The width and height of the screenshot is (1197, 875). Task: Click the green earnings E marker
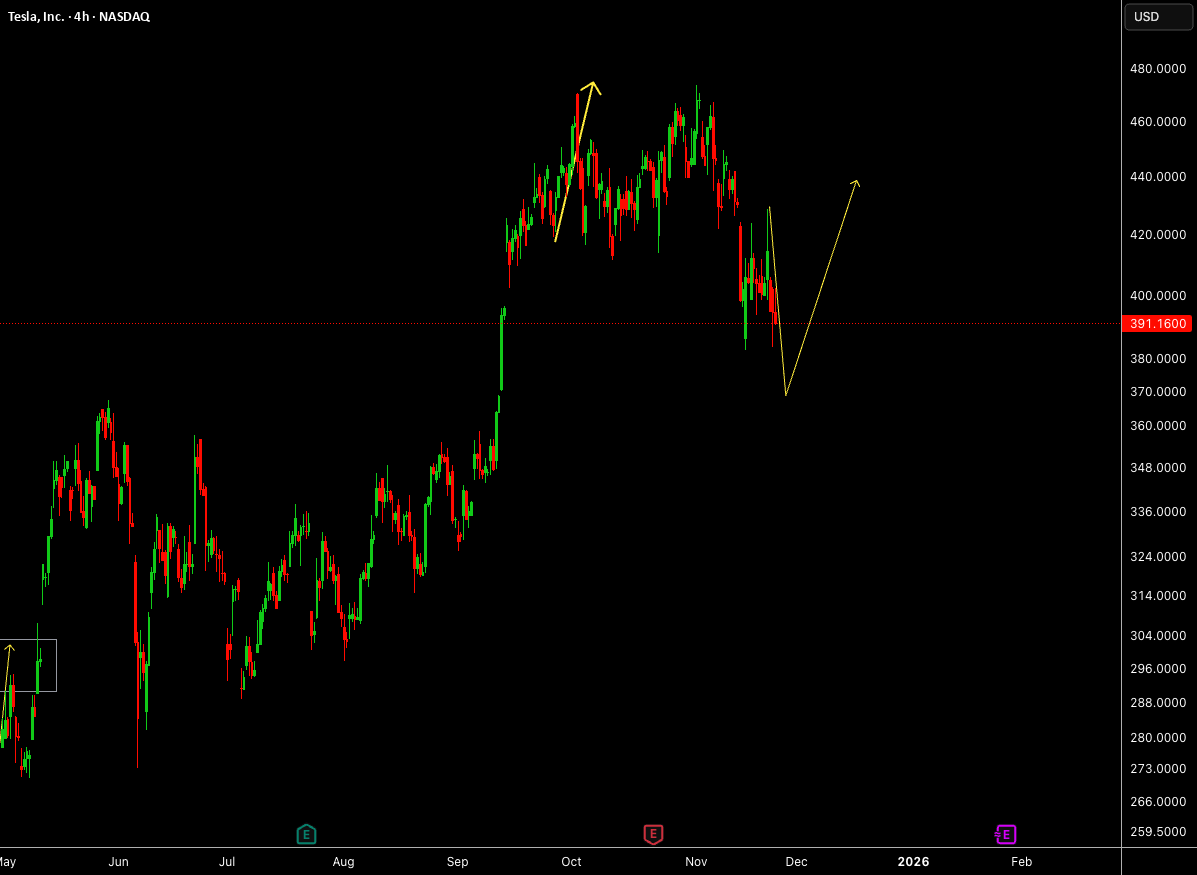pyautogui.click(x=306, y=835)
